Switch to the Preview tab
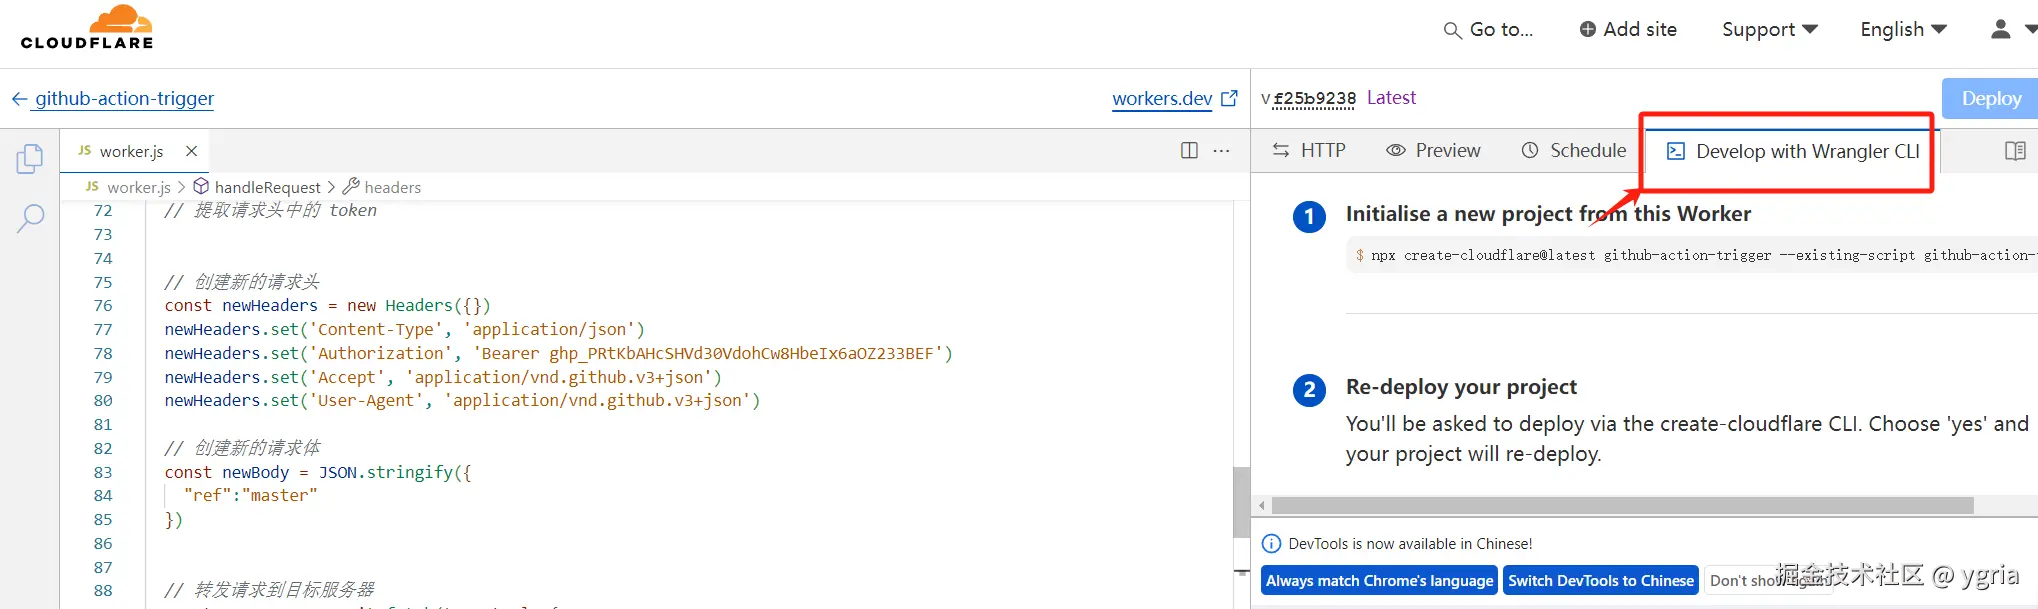Screen dimensions: 2038x609 click(x=1433, y=151)
